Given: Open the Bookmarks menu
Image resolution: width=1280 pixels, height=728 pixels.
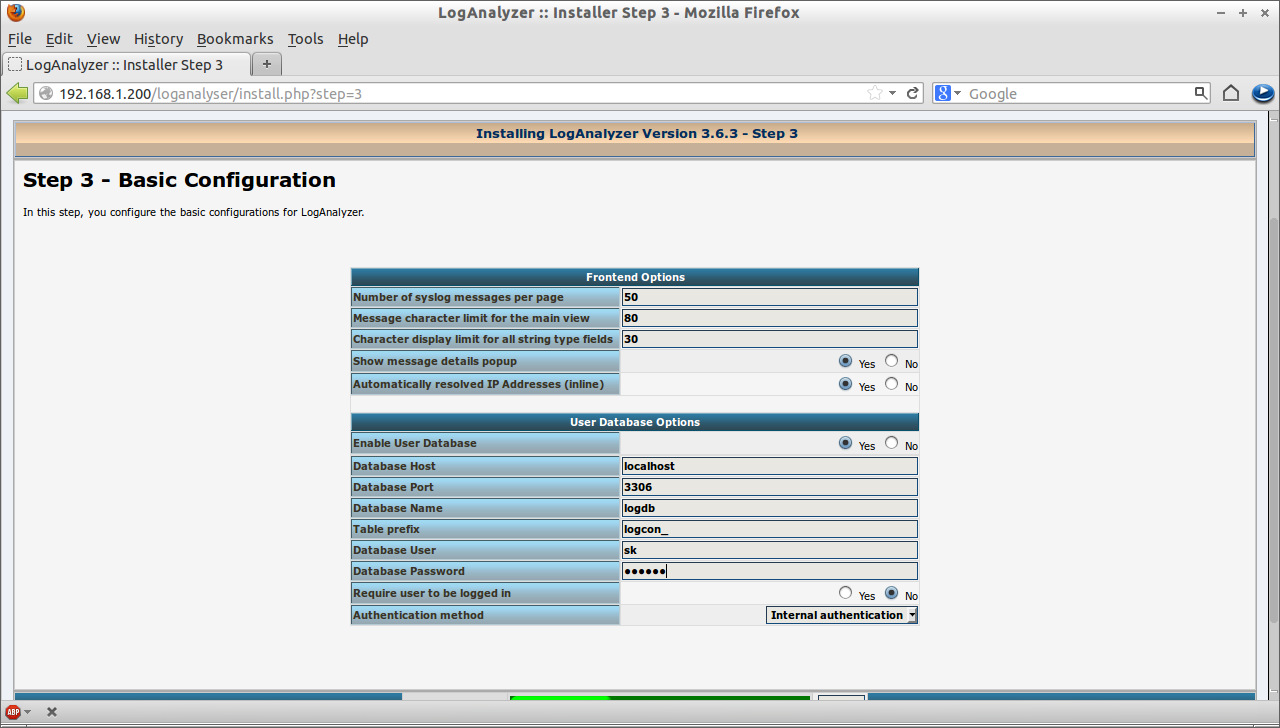Looking at the screenshot, I should [x=235, y=39].
